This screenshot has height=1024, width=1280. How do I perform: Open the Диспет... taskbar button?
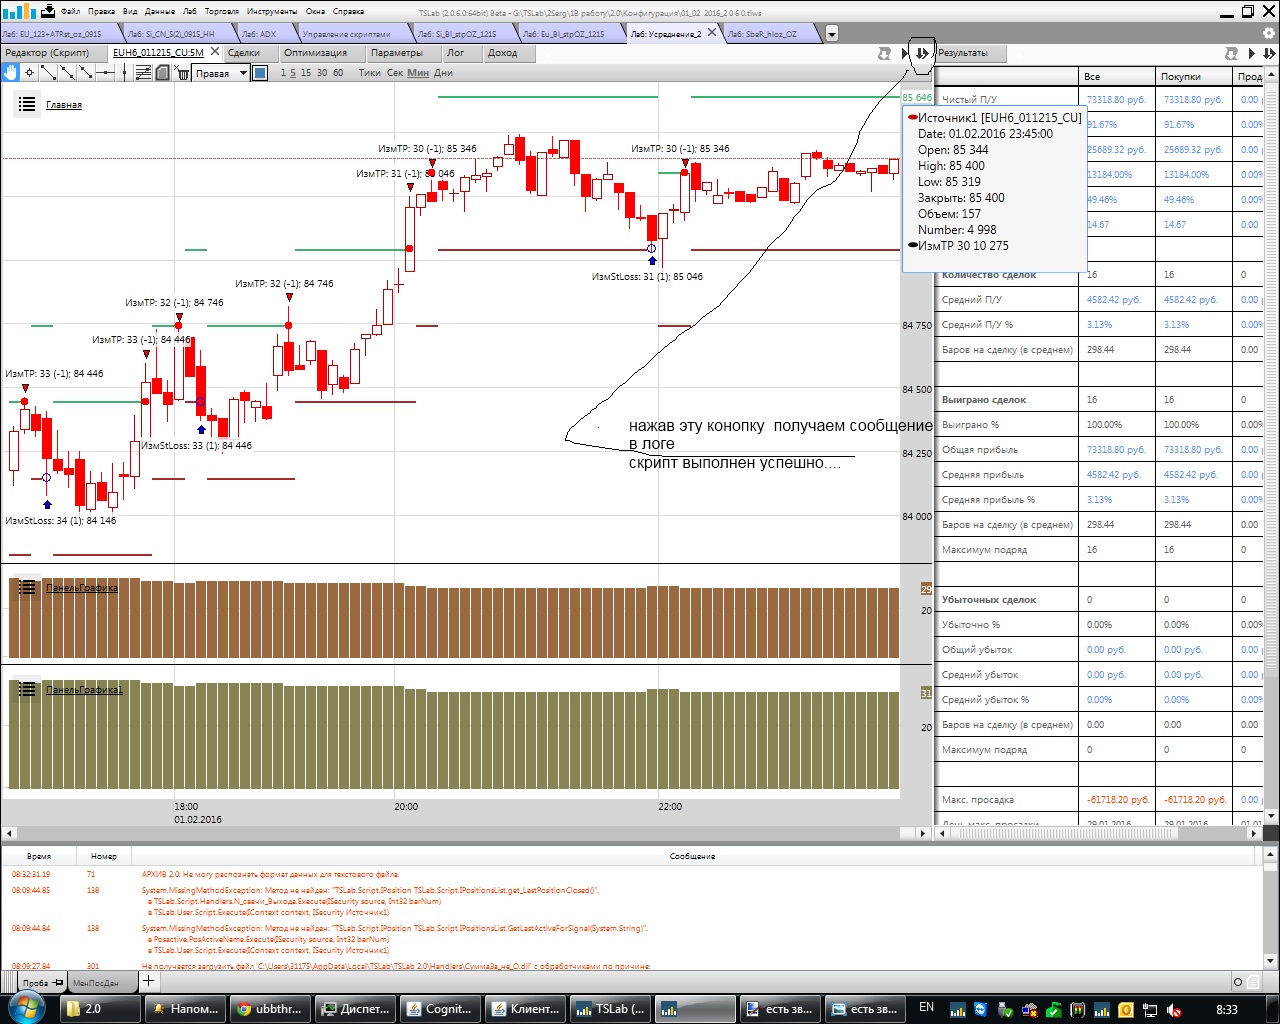(x=355, y=1009)
